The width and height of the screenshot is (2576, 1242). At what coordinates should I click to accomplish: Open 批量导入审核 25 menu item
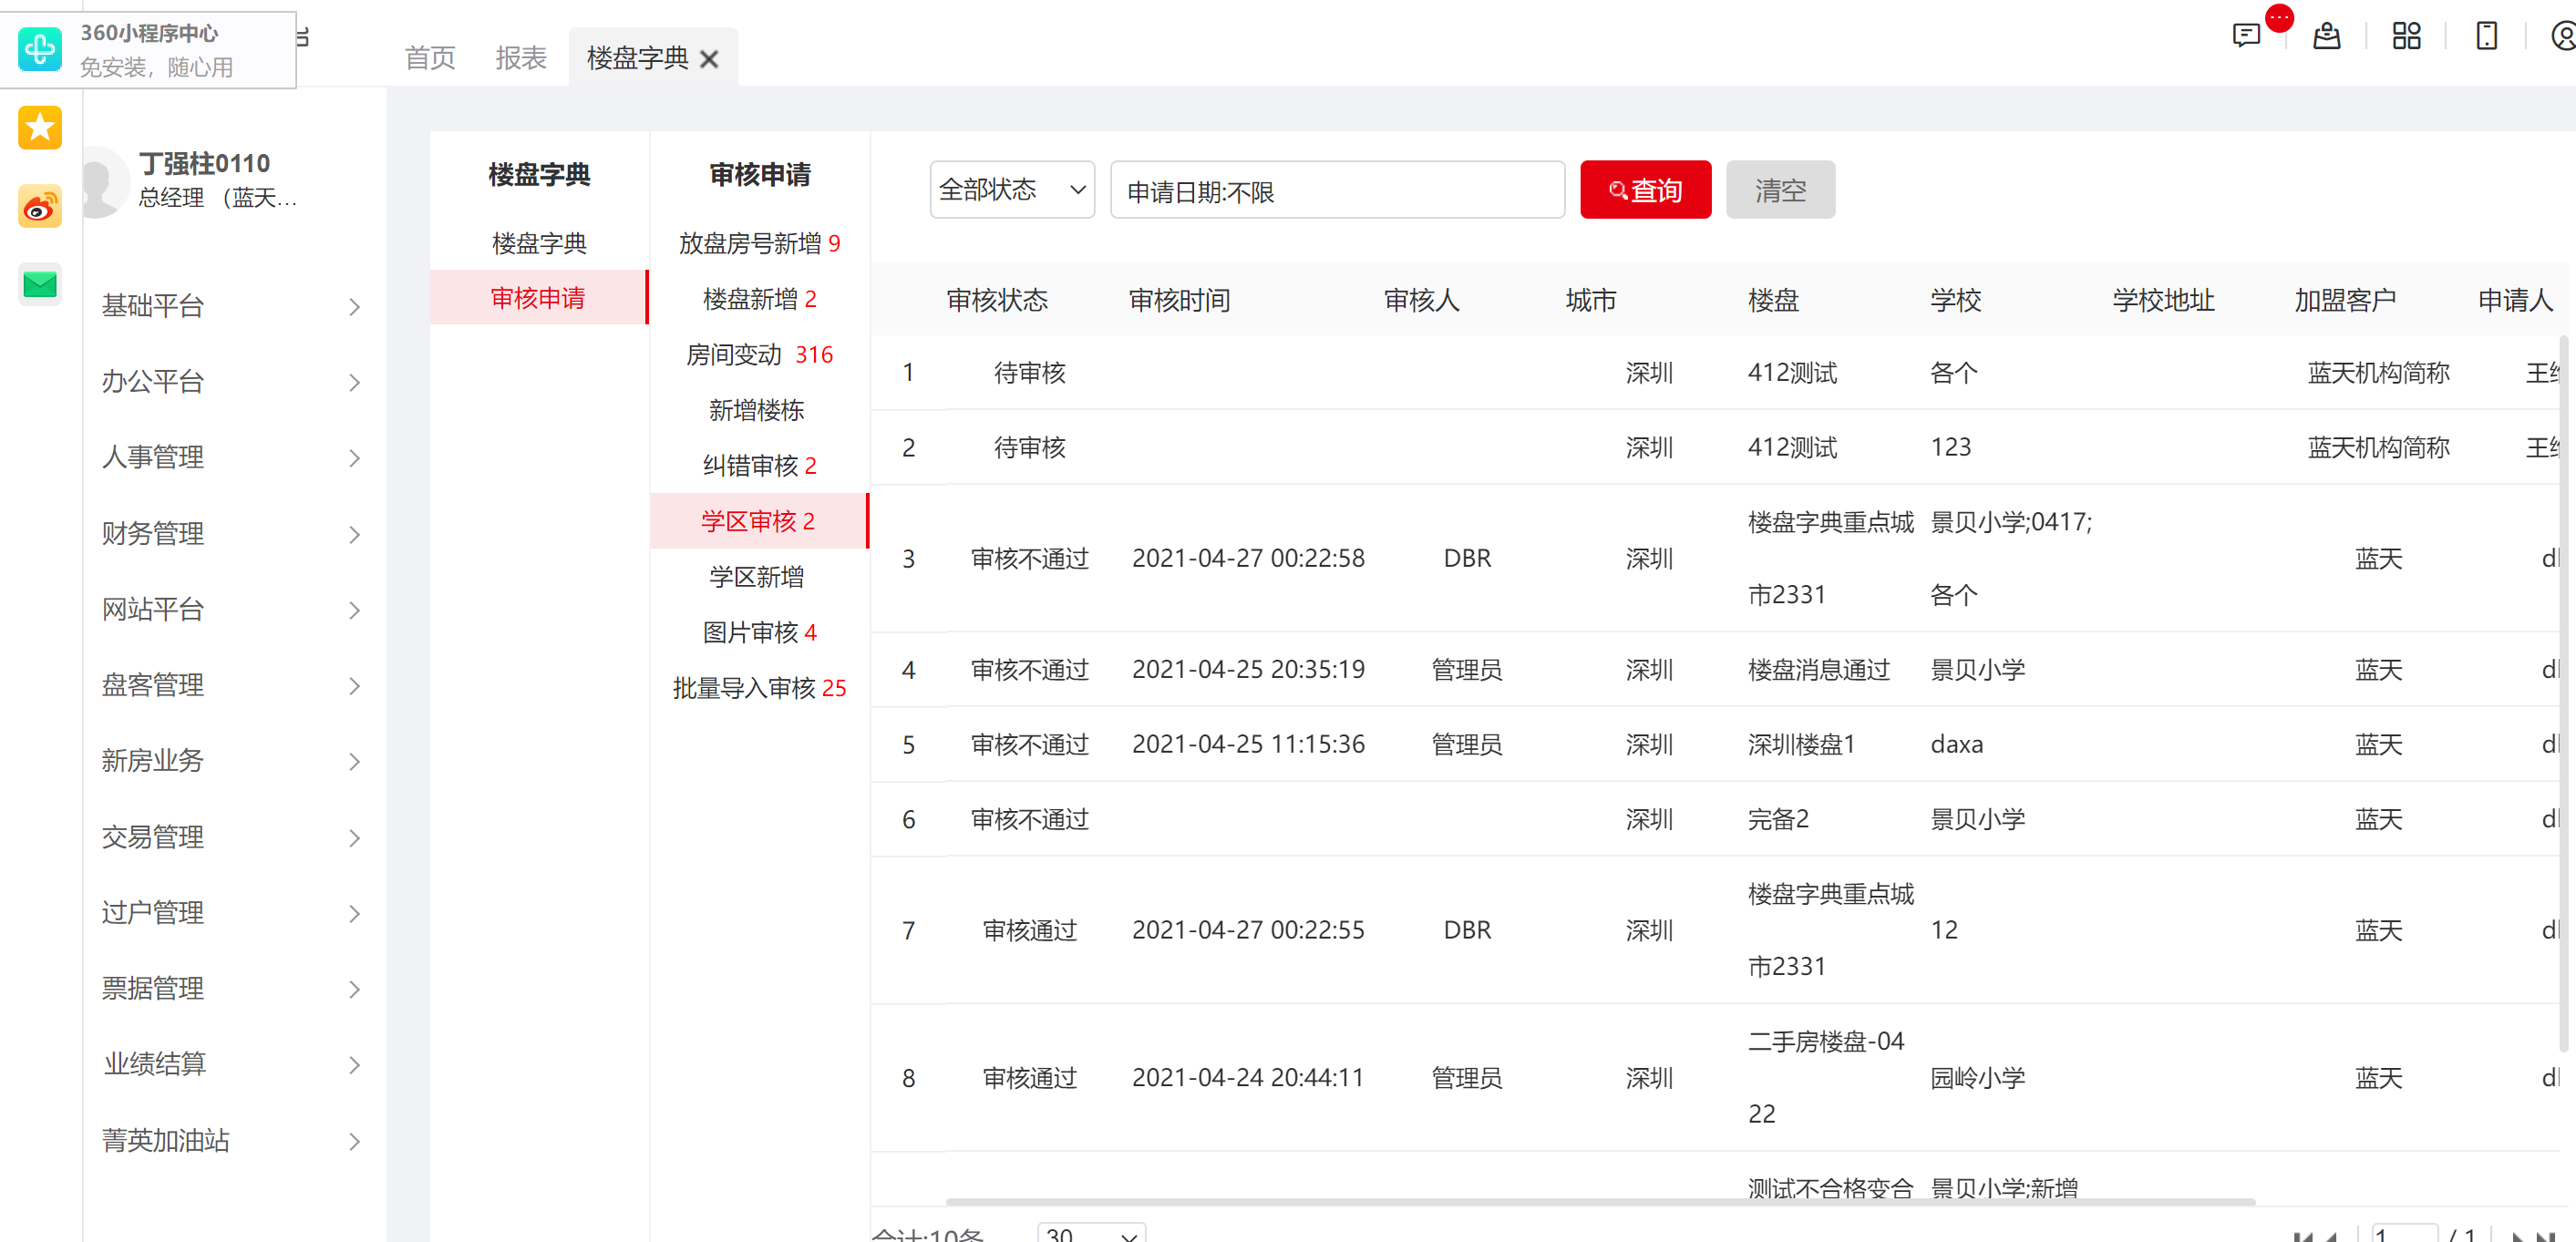759,688
